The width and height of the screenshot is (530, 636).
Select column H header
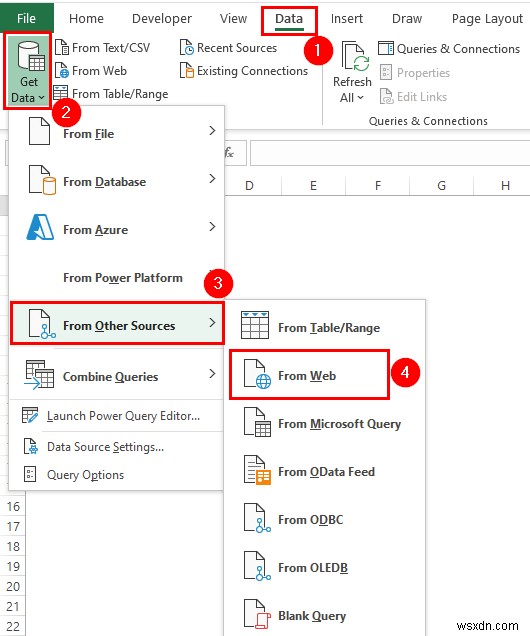click(505, 186)
